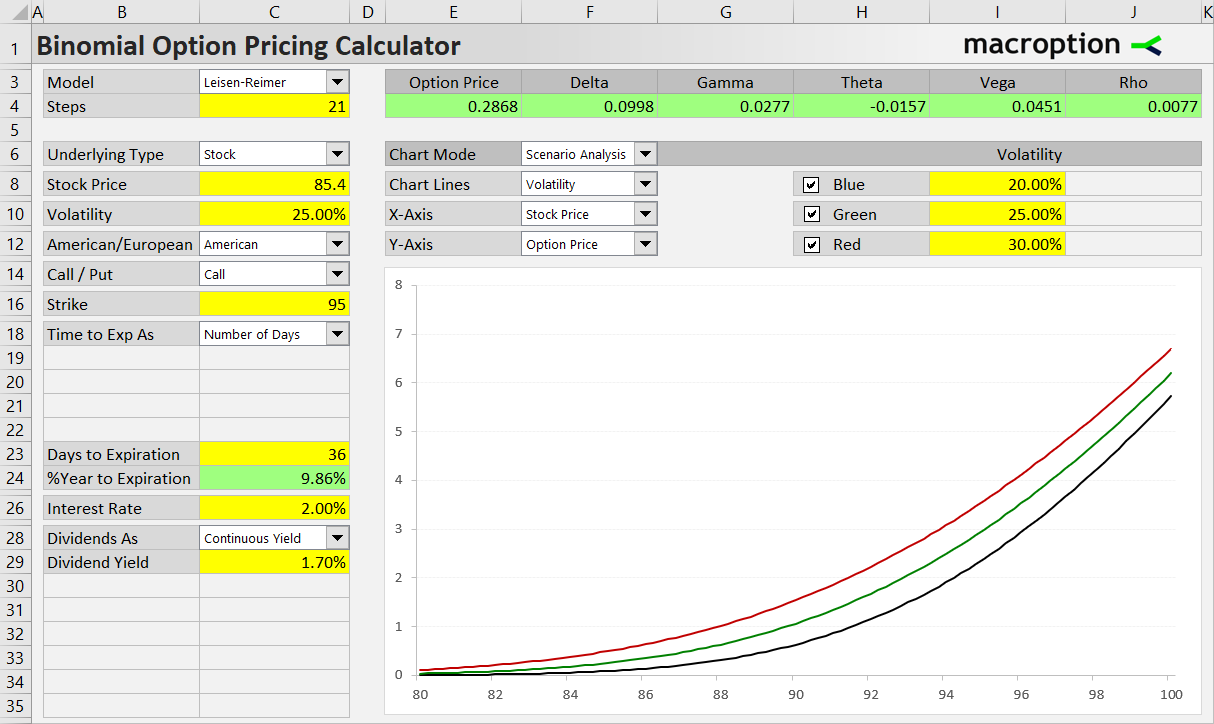Uncheck the Red volatility checkbox
The width and height of the screenshot is (1214, 724).
(811, 245)
